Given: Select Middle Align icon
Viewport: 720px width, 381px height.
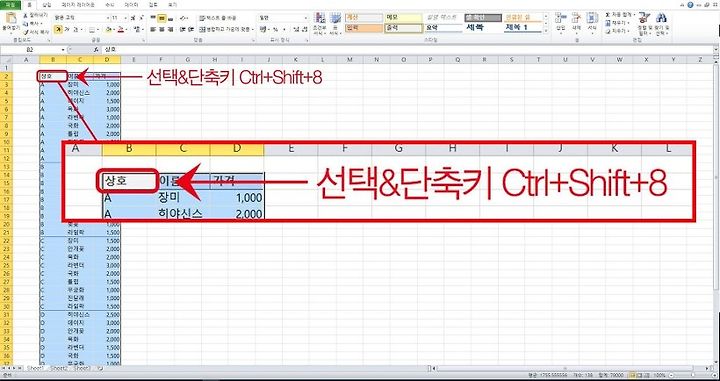Looking at the screenshot, I should click(161, 18).
